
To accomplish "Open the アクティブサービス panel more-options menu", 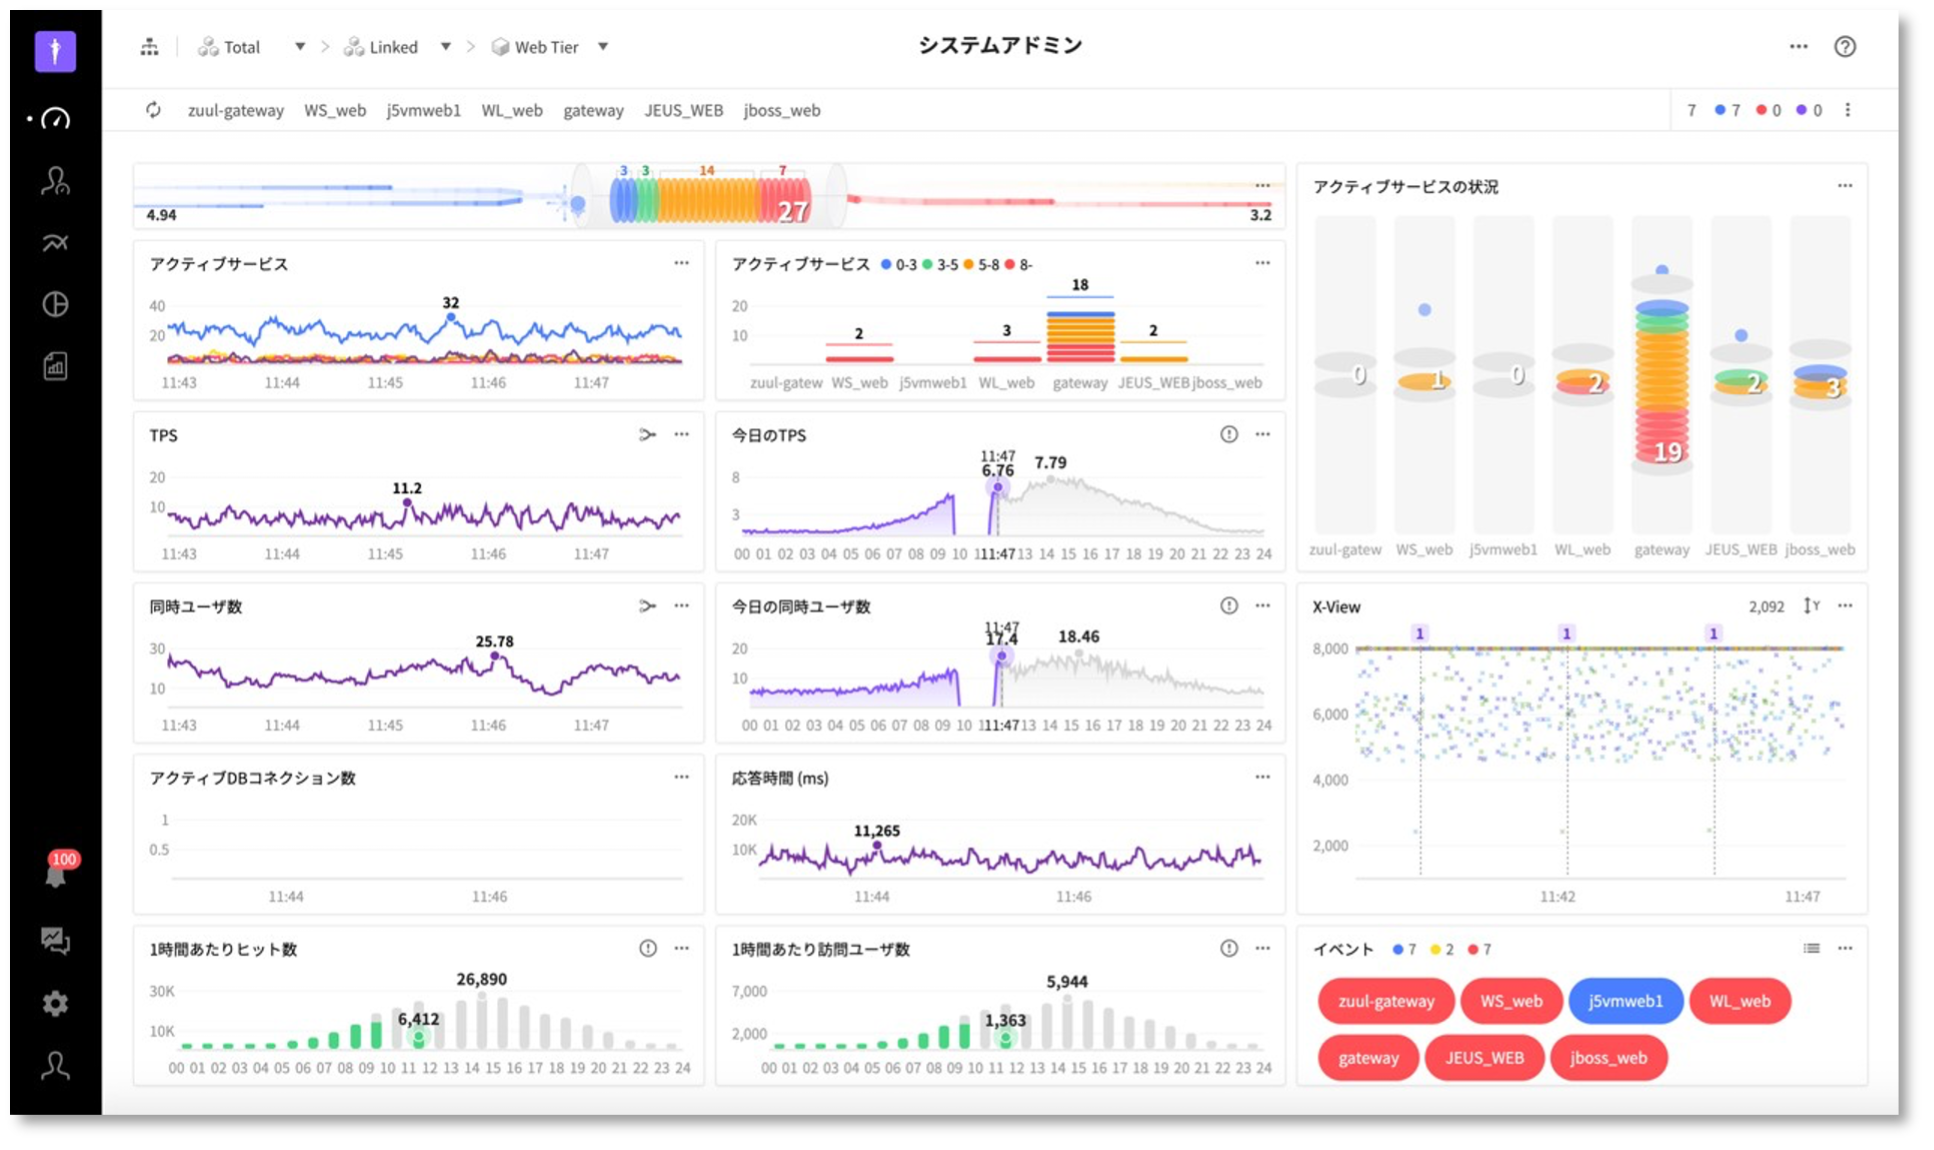I will click(681, 263).
